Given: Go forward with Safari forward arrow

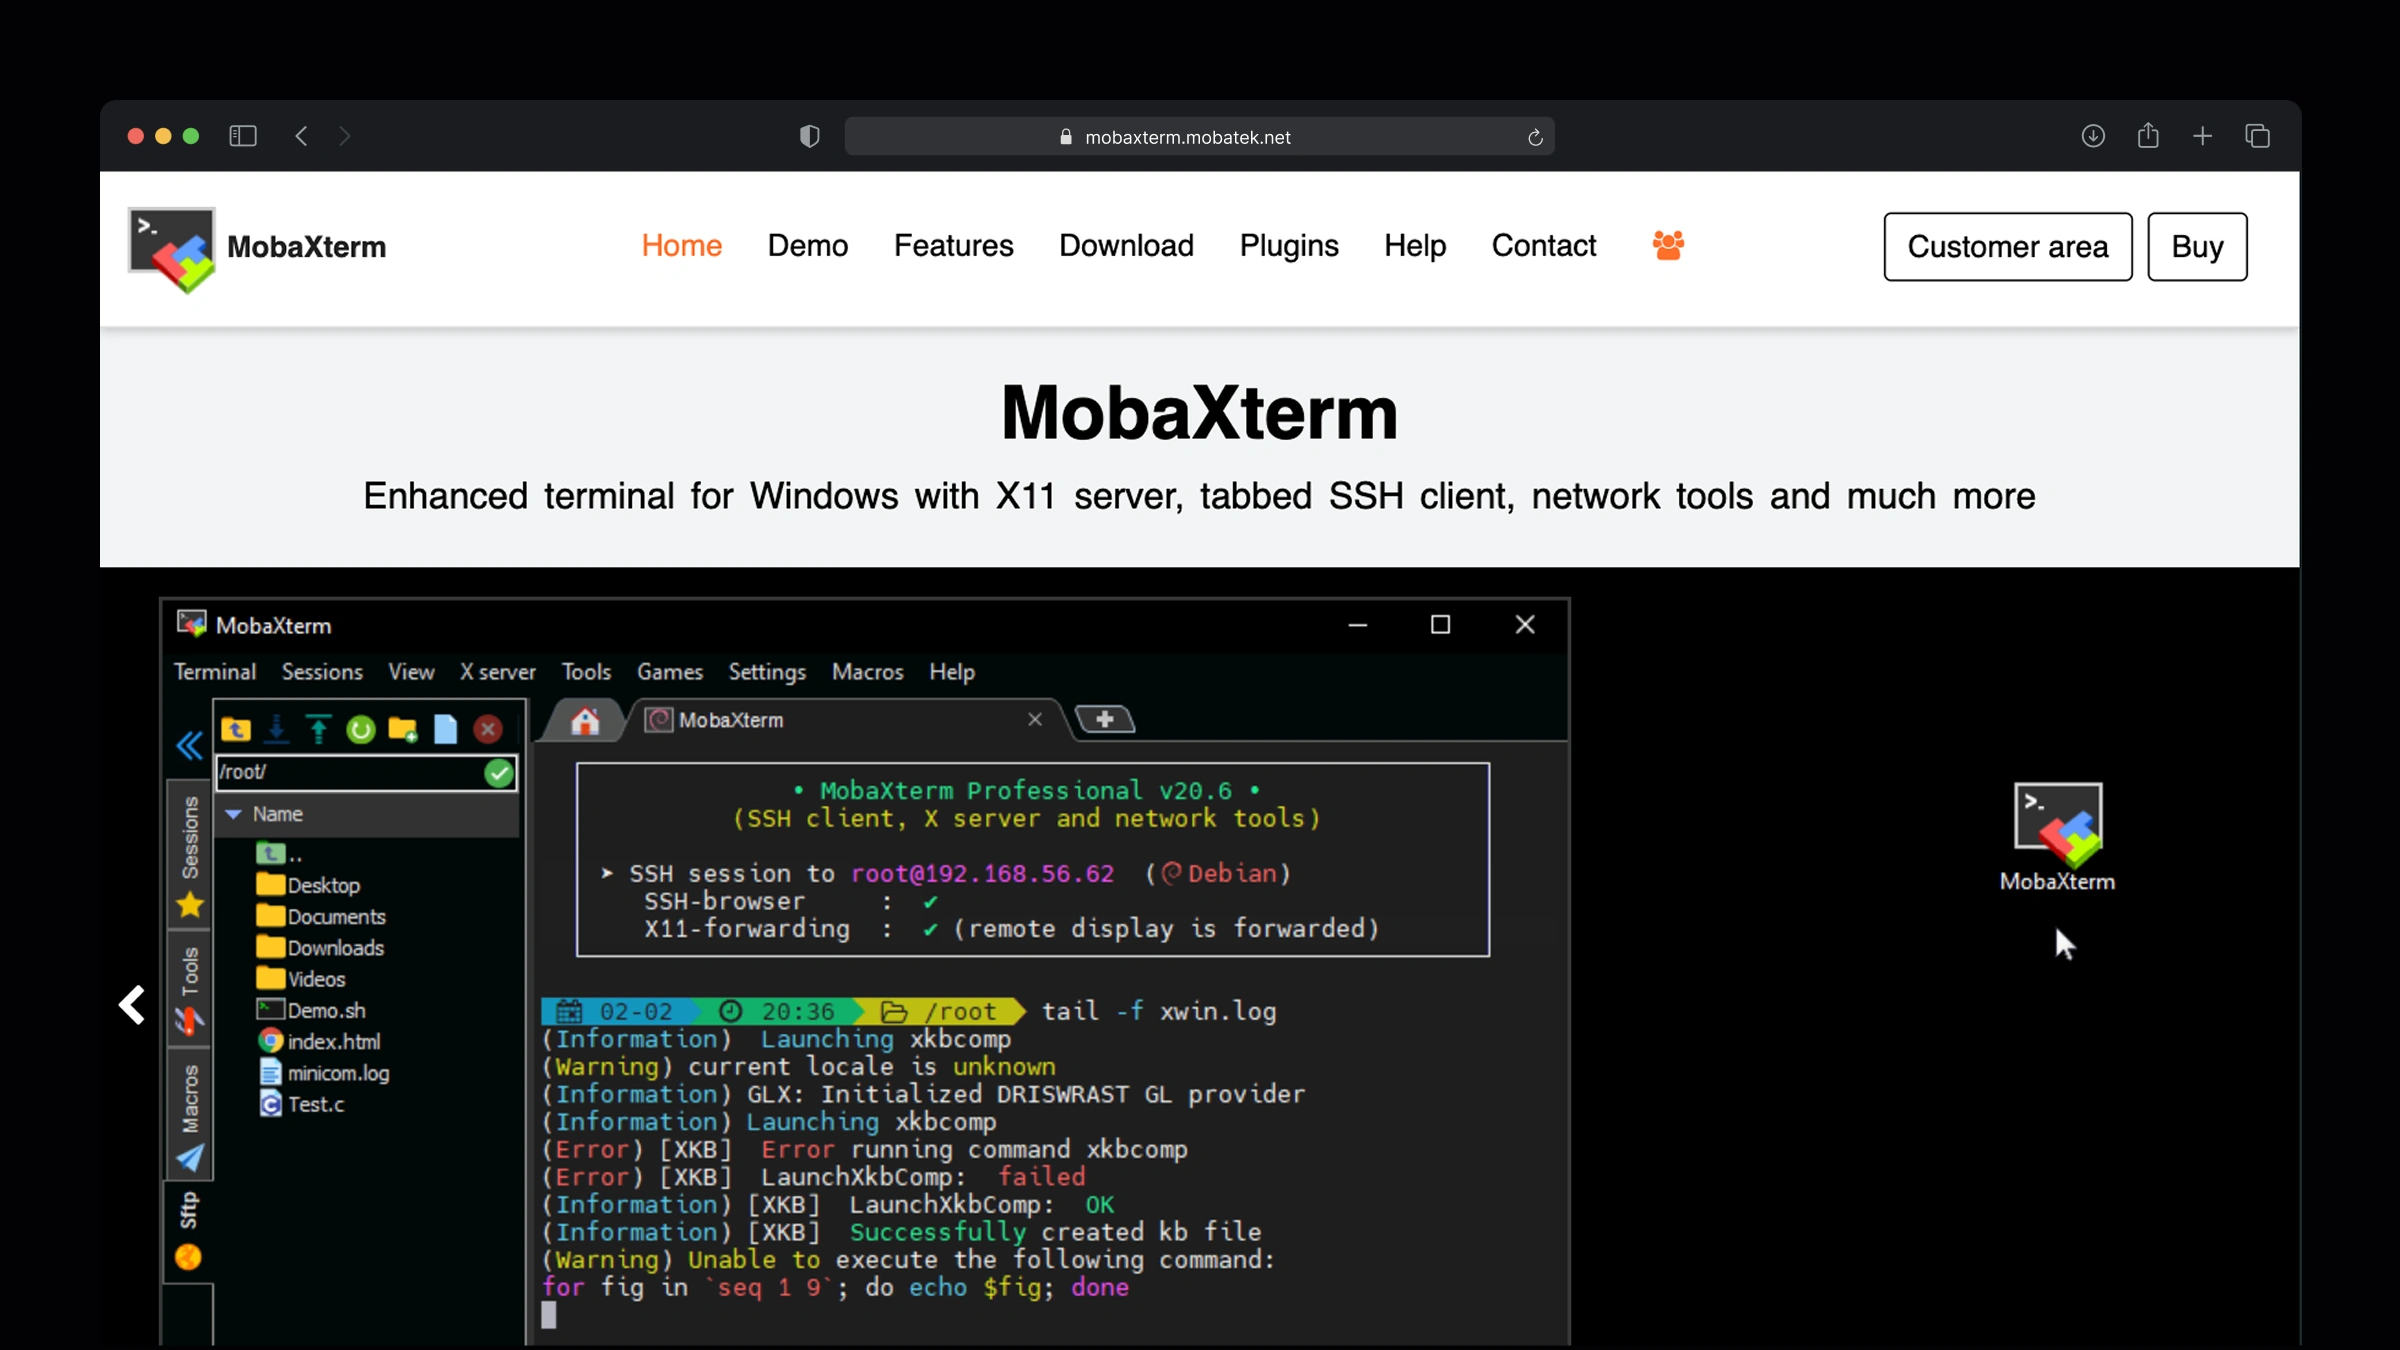Looking at the screenshot, I should [x=345, y=136].
